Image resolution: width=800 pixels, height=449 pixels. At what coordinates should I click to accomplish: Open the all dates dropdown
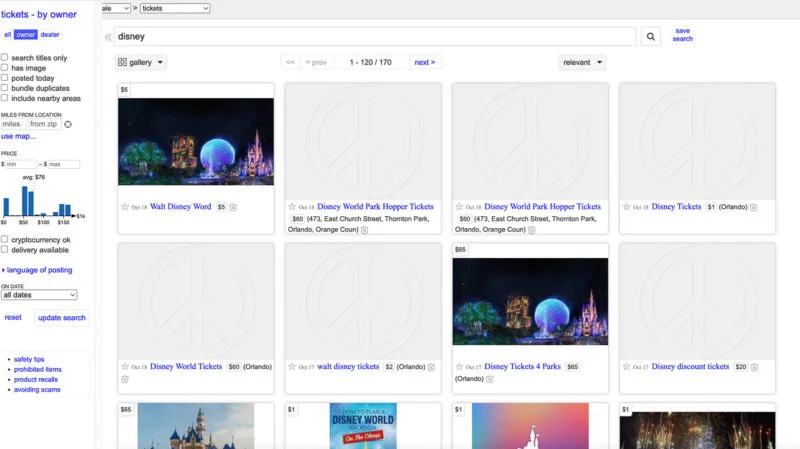(x=39, y=295)
